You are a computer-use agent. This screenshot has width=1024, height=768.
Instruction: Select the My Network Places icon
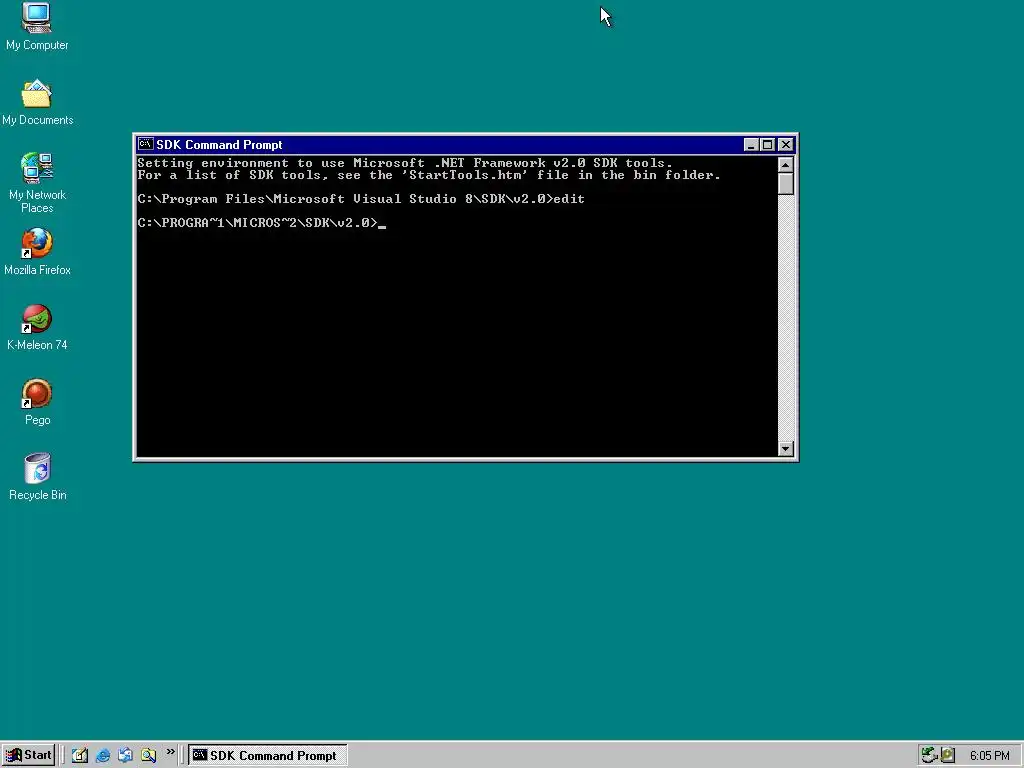37,183
